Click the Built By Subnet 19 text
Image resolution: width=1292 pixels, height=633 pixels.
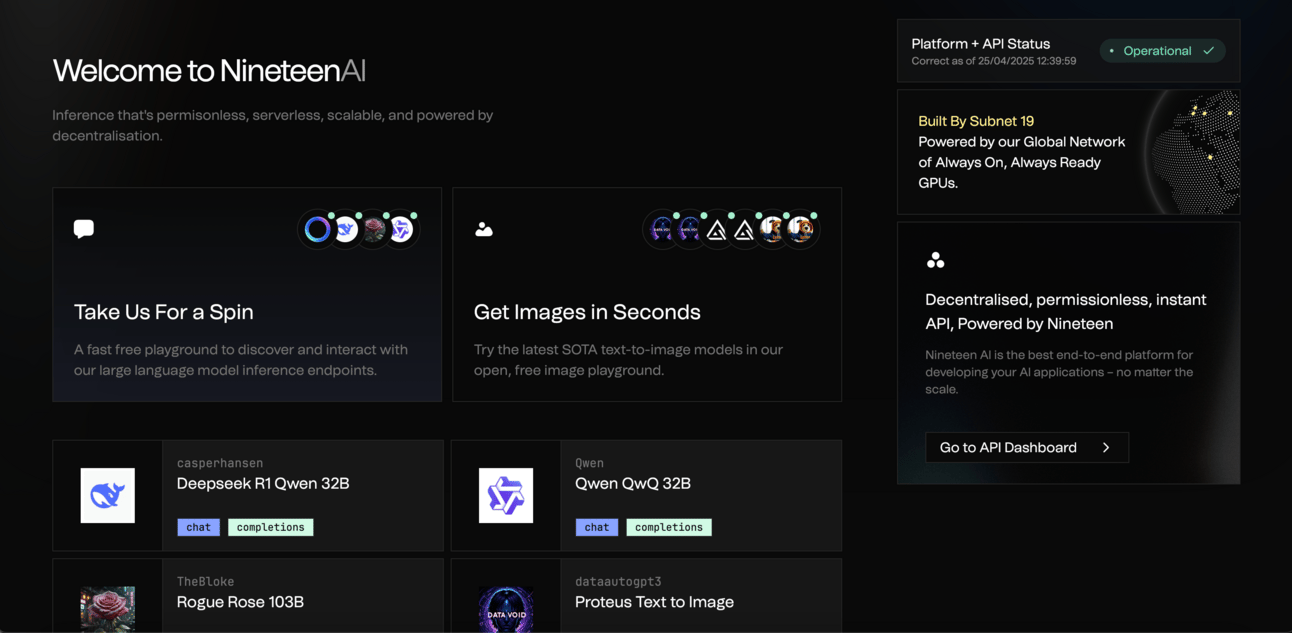point(976,121)
